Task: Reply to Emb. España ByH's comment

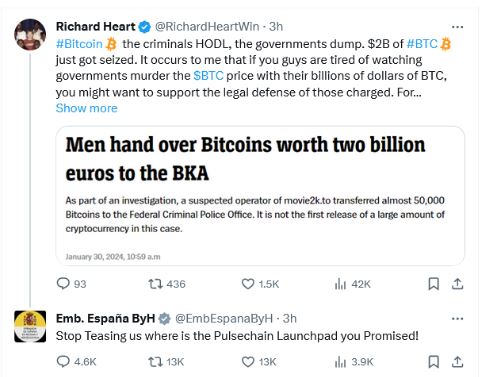Action: click(x=76, y=362)
